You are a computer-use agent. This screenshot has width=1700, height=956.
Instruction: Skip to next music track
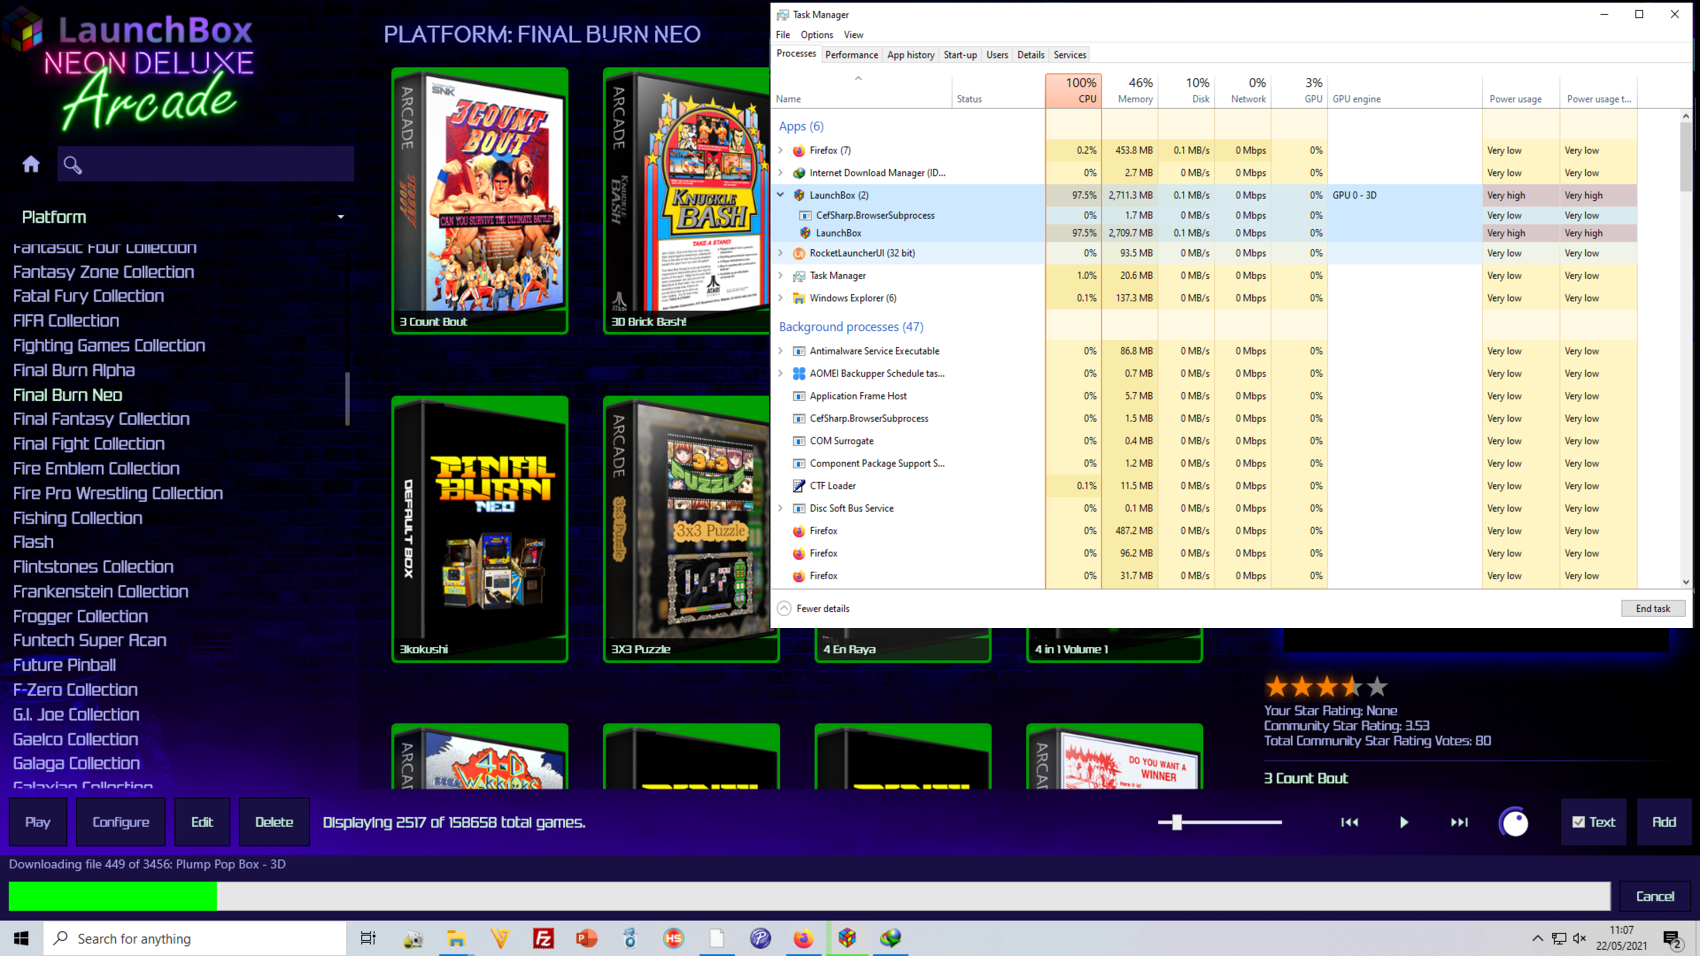pos(1459,822)
